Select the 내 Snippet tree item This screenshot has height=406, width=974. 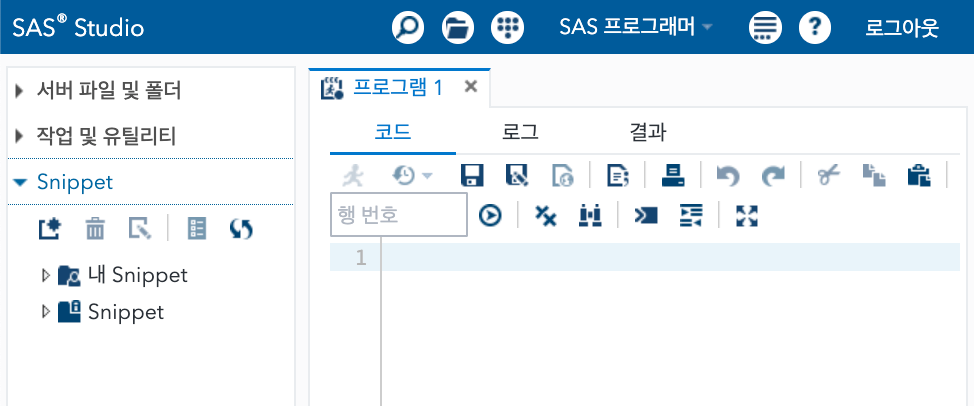tap(123, 275)
